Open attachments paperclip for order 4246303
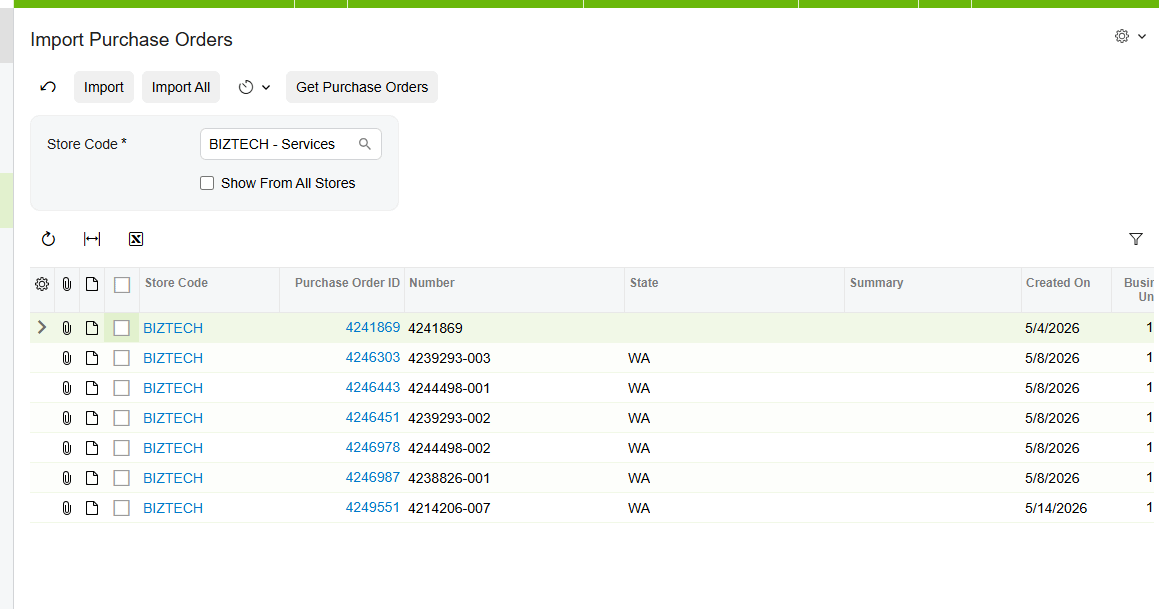This screenshot has height=609, width=1159. 67,358
